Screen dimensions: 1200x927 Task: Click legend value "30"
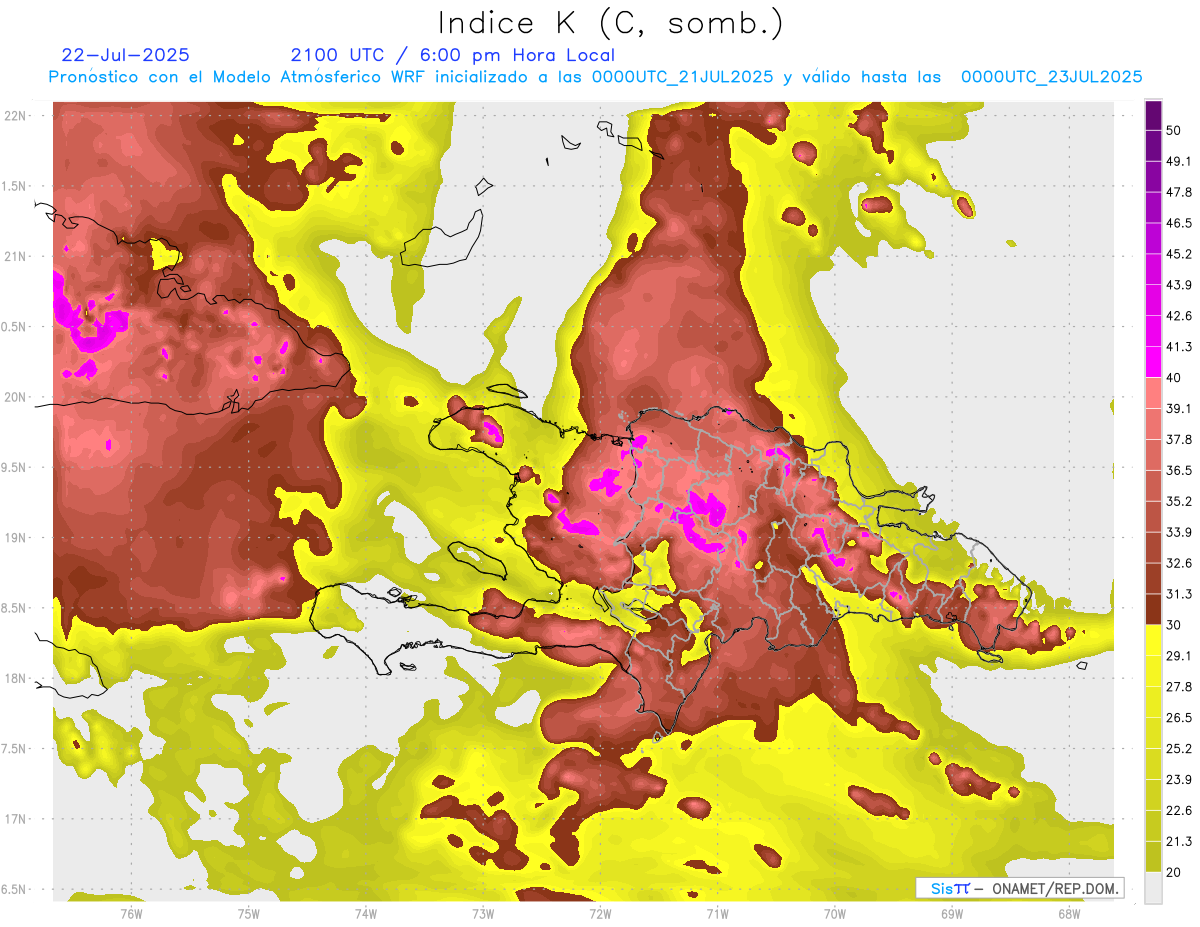[x=1174, y=625]
